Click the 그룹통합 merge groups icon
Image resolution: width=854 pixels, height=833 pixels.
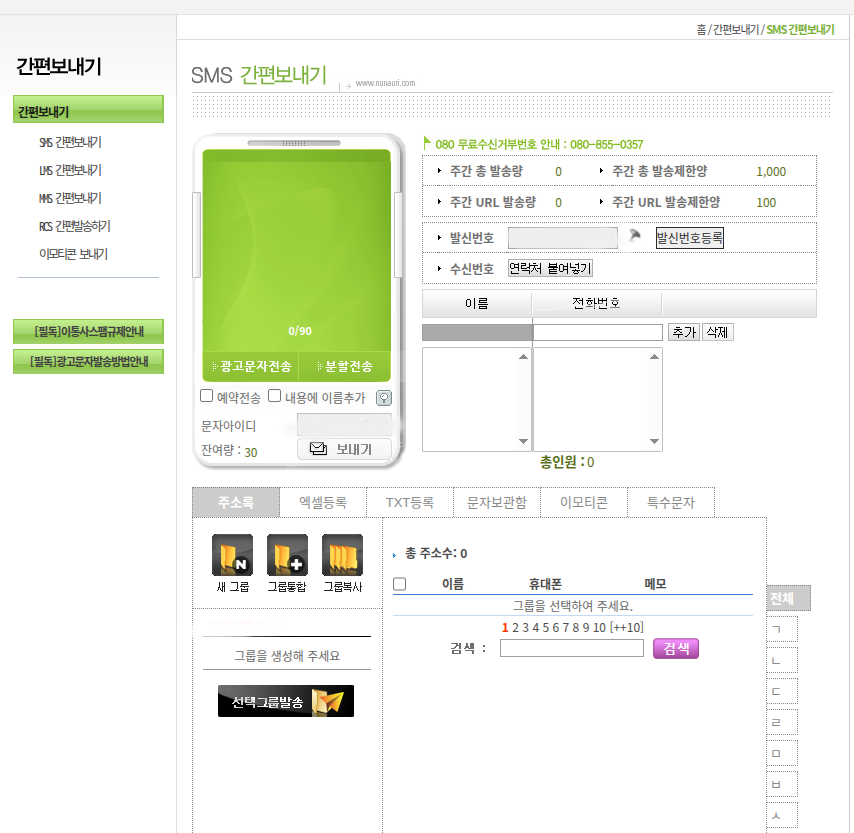[x=287, y=555]
